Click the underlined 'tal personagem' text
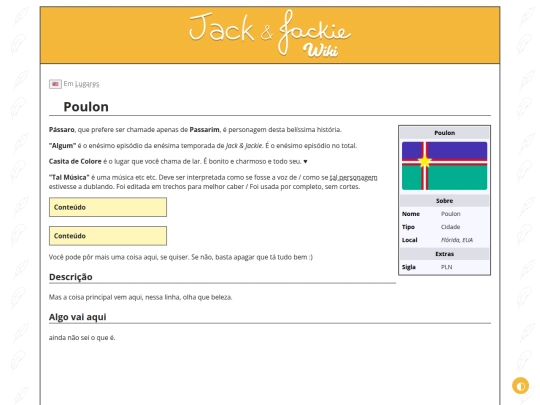540x405 pixels. pyautogui.click(x=353, y=178)
